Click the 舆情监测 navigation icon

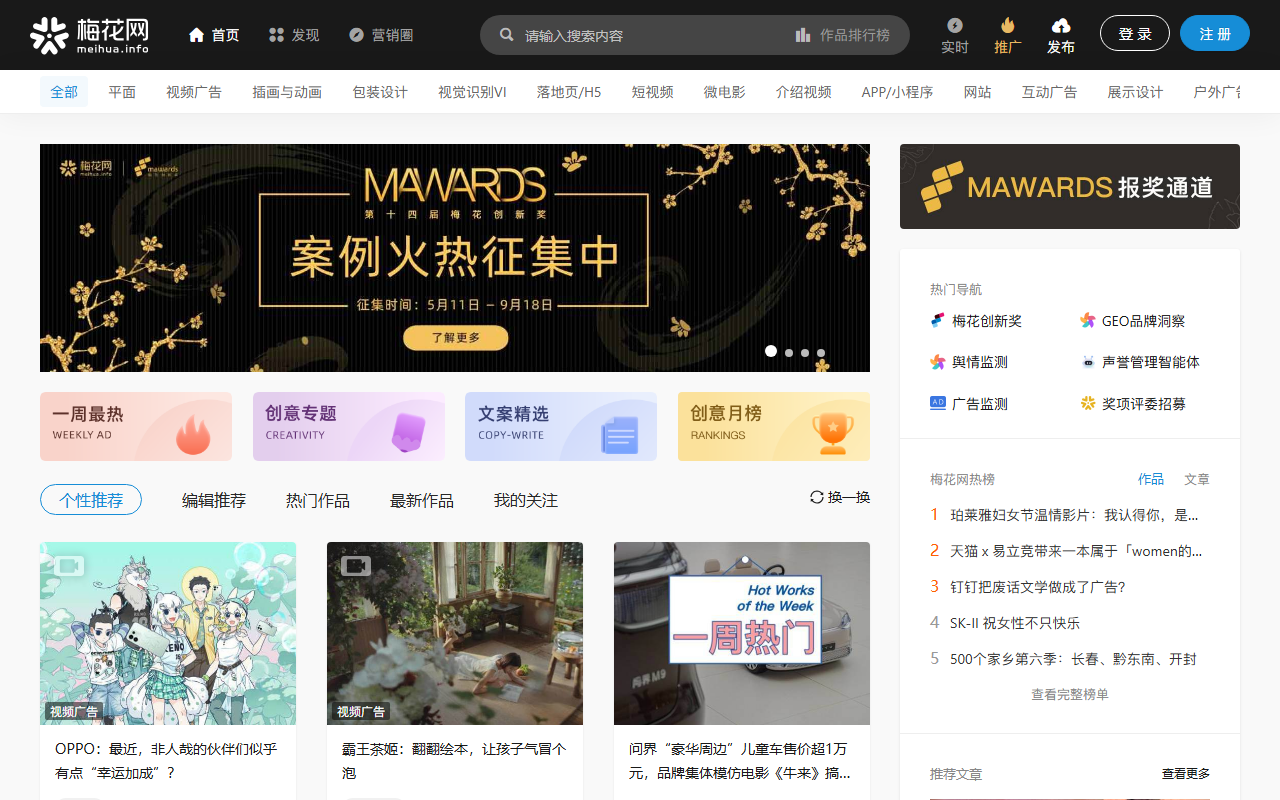click(937, 362)
